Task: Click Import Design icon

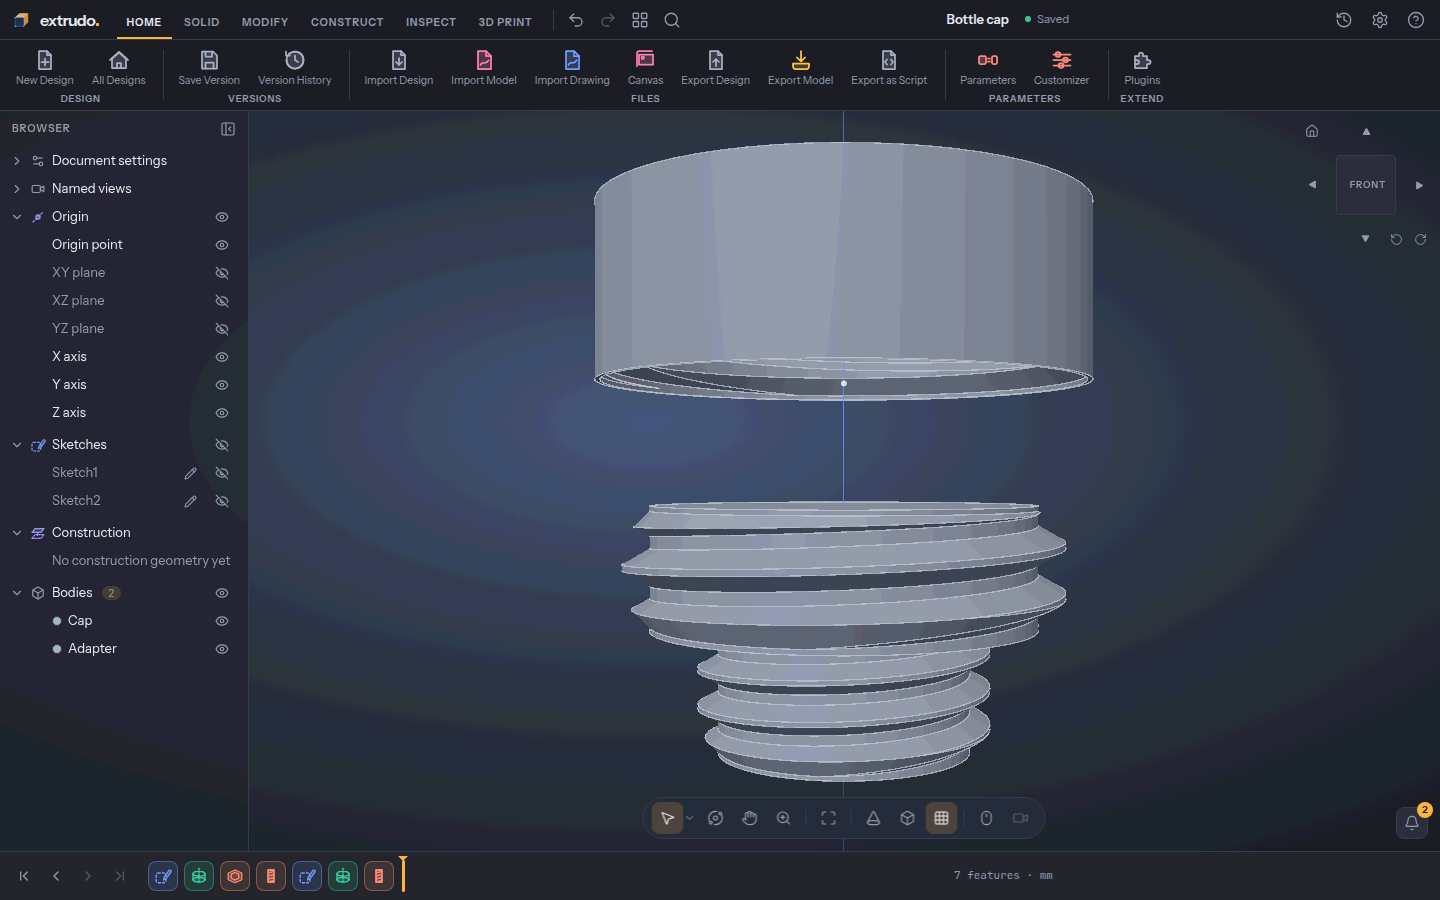Action: (399, 60)
